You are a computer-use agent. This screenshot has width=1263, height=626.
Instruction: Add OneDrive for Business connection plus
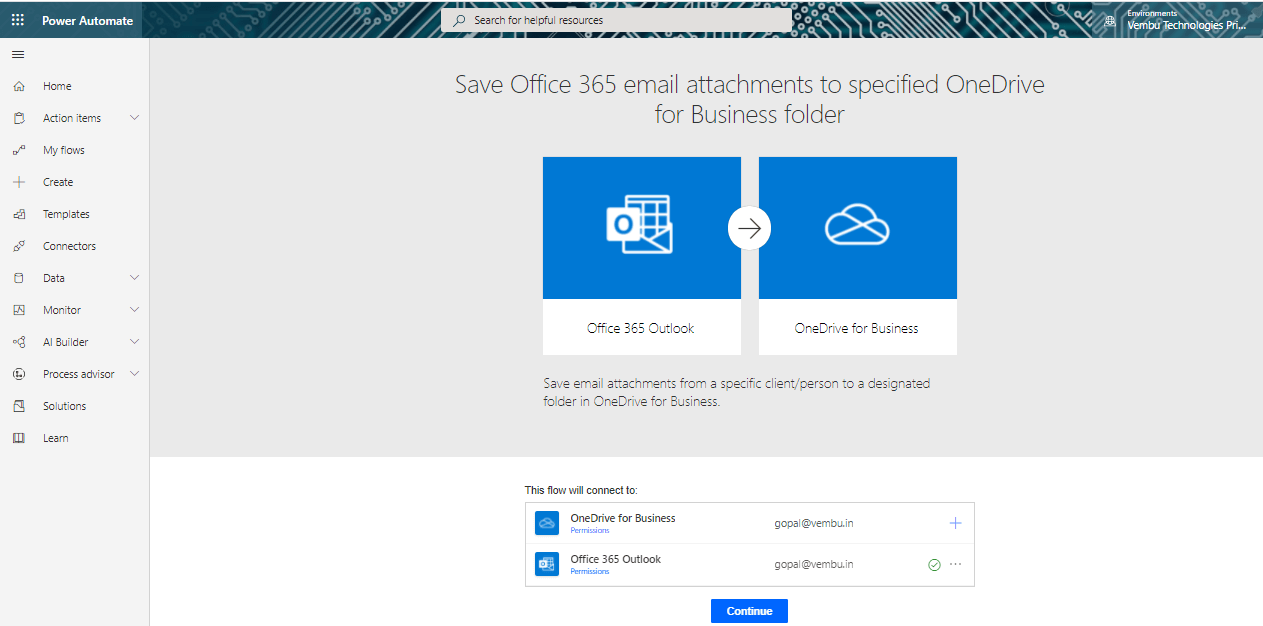pos(955,523)
